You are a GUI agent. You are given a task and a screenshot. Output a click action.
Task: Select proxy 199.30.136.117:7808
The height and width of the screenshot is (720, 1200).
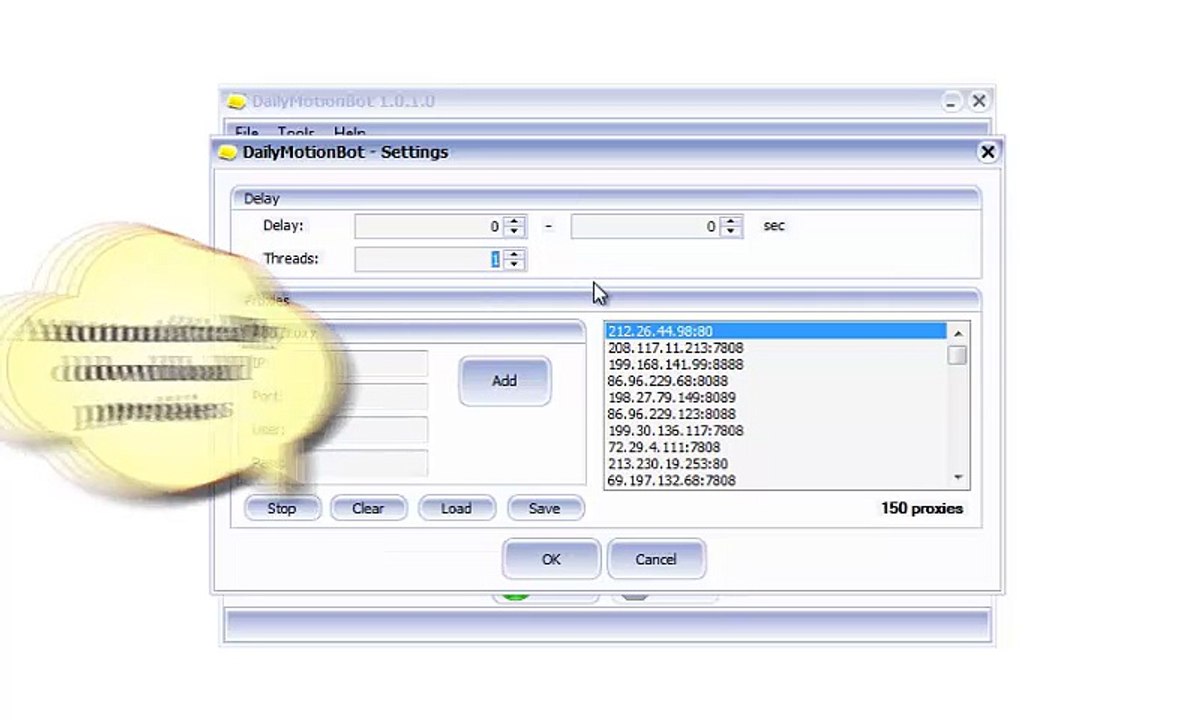(776, 431)
